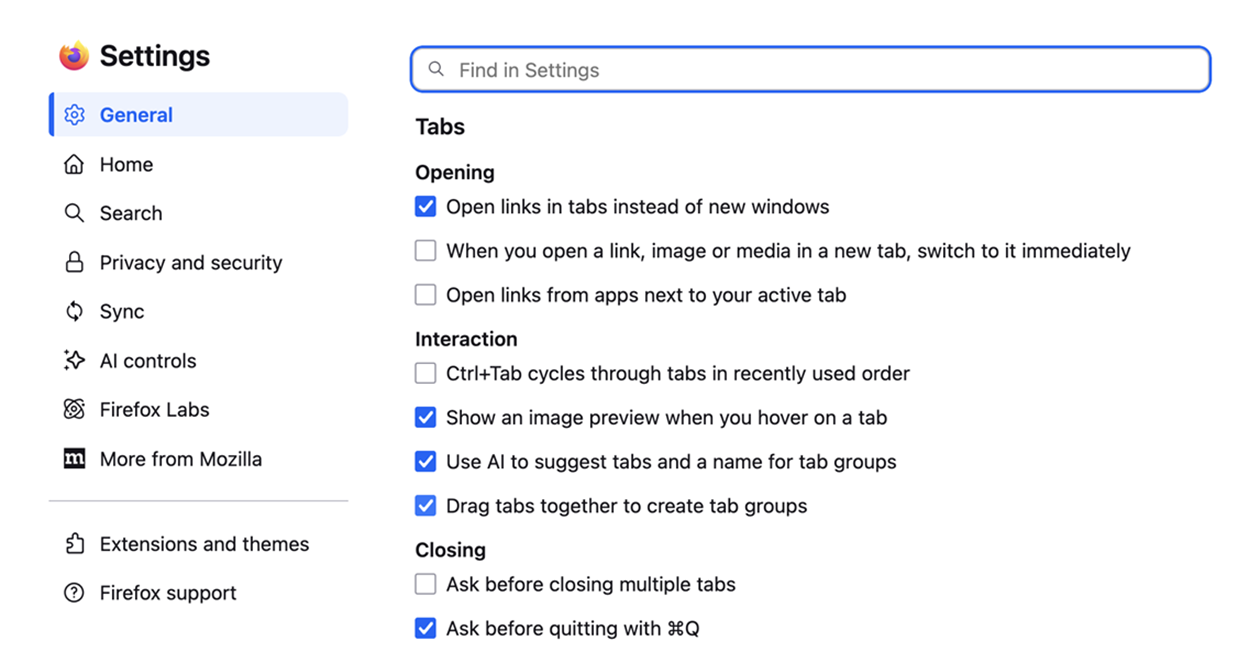
Task: Open the AI controls category
Action: (x=198, y=360)
